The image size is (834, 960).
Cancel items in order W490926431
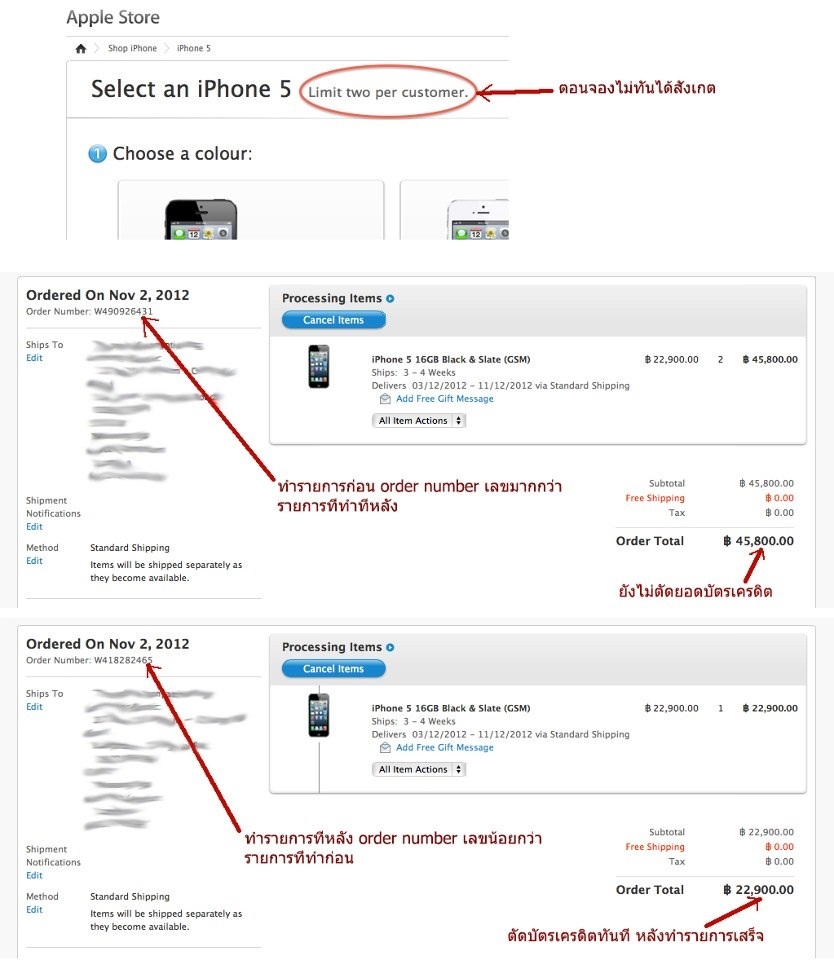(x=334, y=320)
